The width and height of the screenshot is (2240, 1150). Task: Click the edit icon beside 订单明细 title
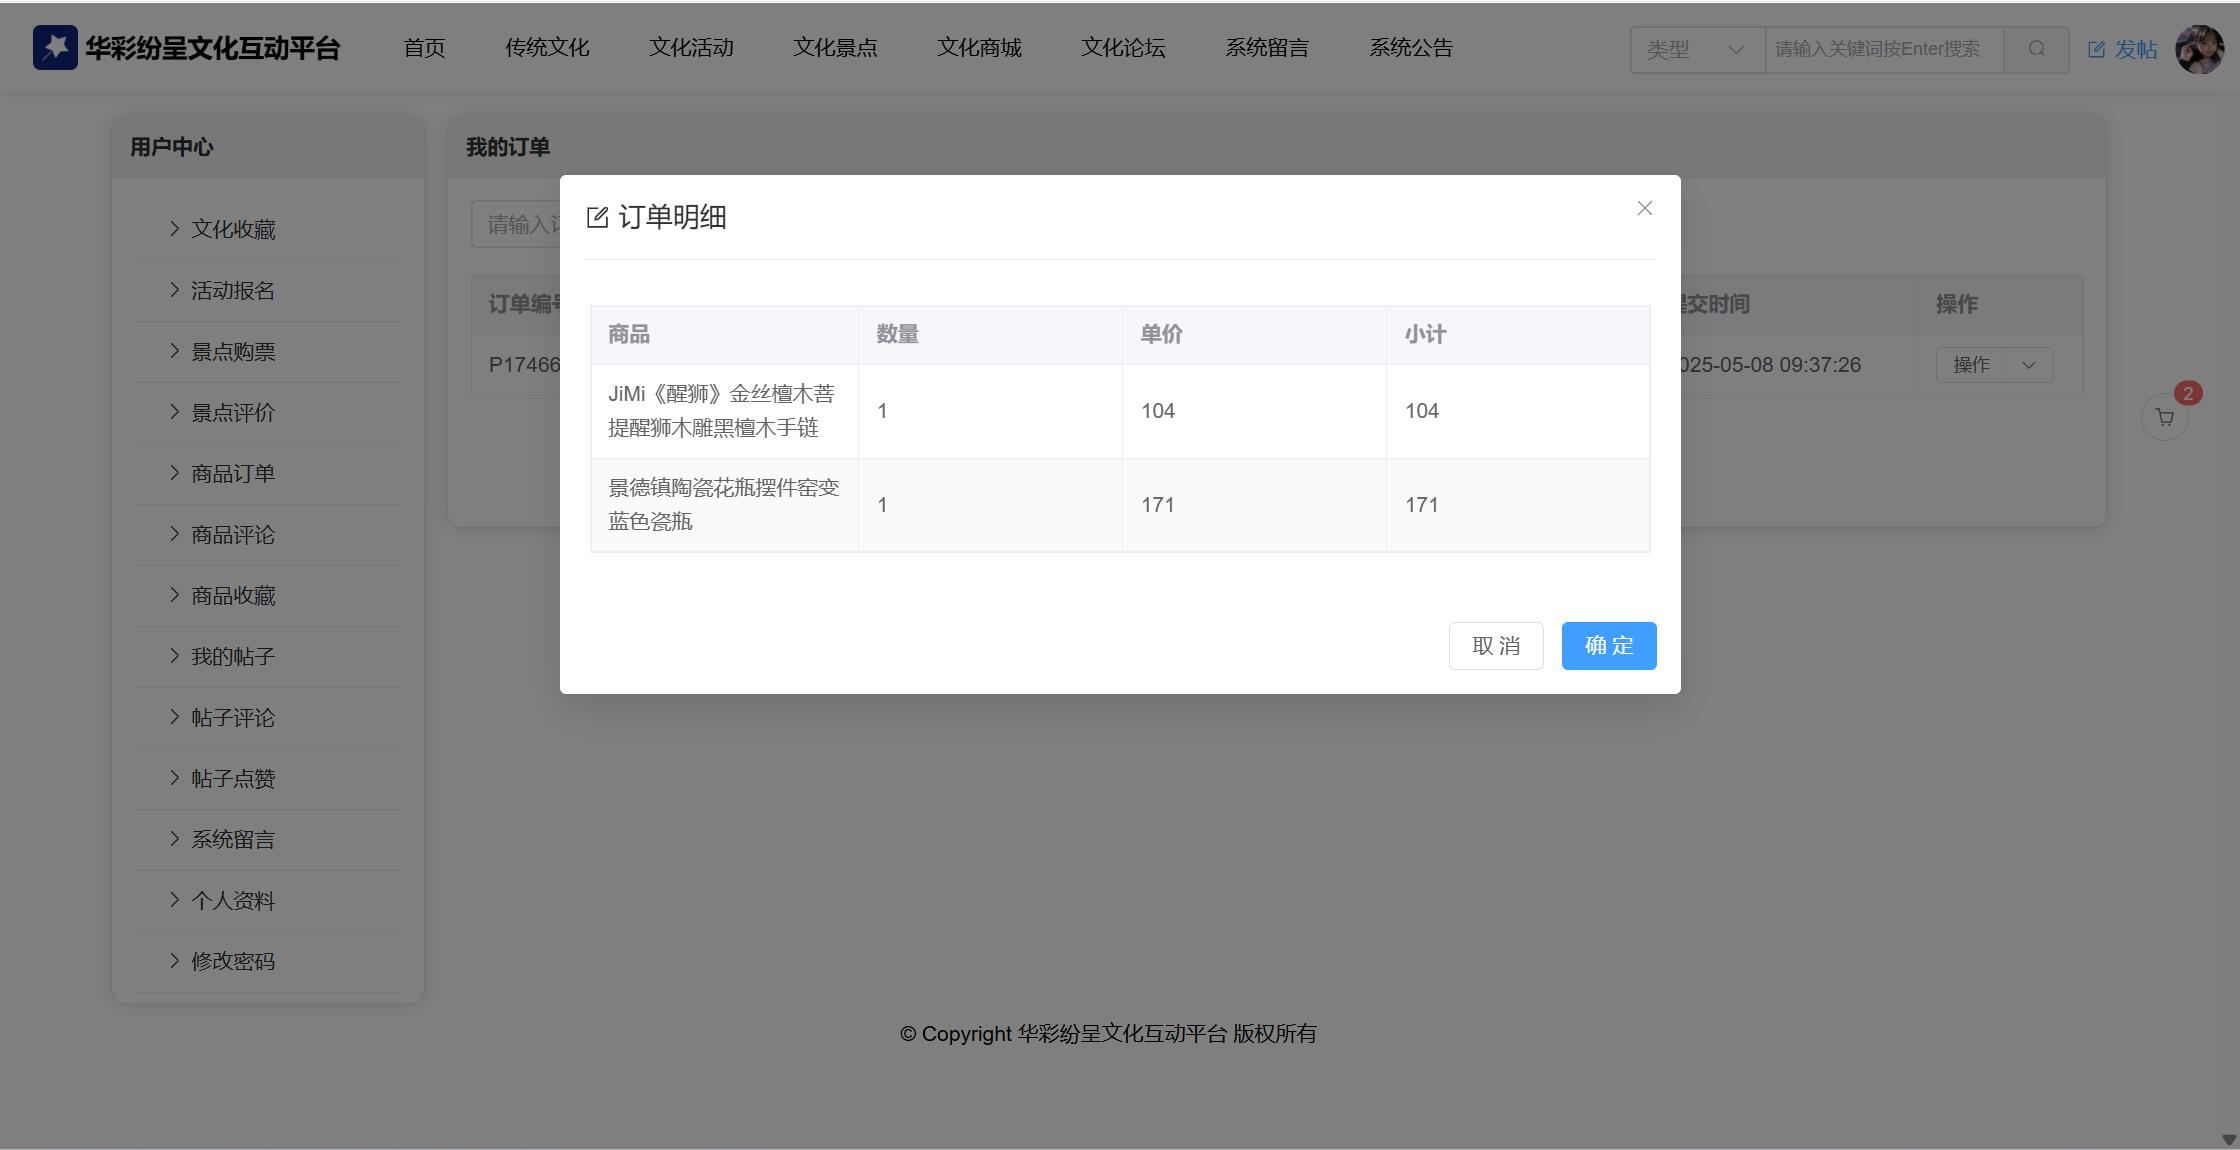tap(597, 218)
